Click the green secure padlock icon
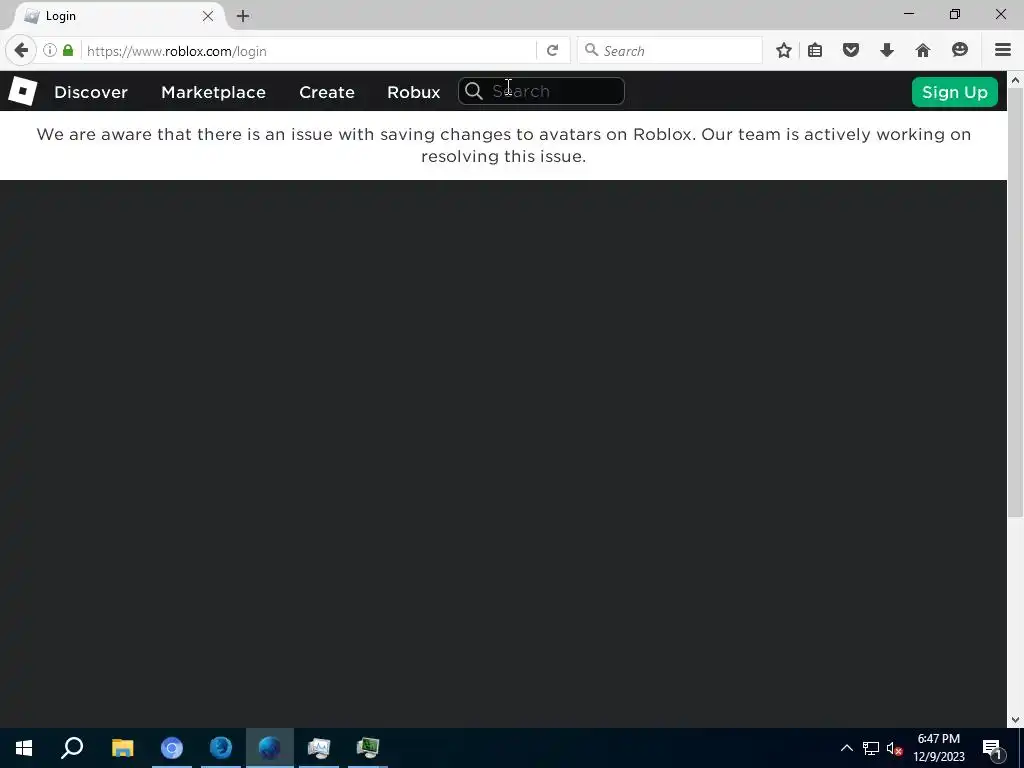 pyautogui.click(x=68, y=50)
